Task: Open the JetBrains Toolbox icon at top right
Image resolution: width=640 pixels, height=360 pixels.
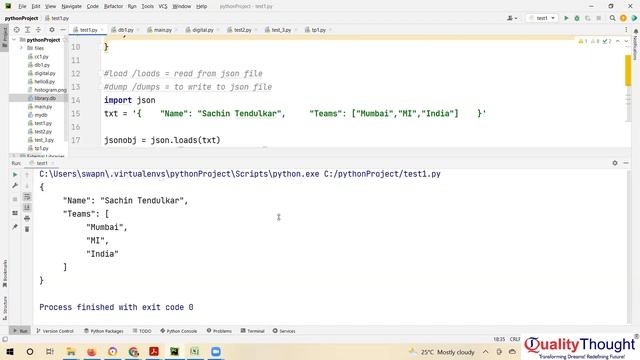Action: pyautogui.click(x=634, y=18)
